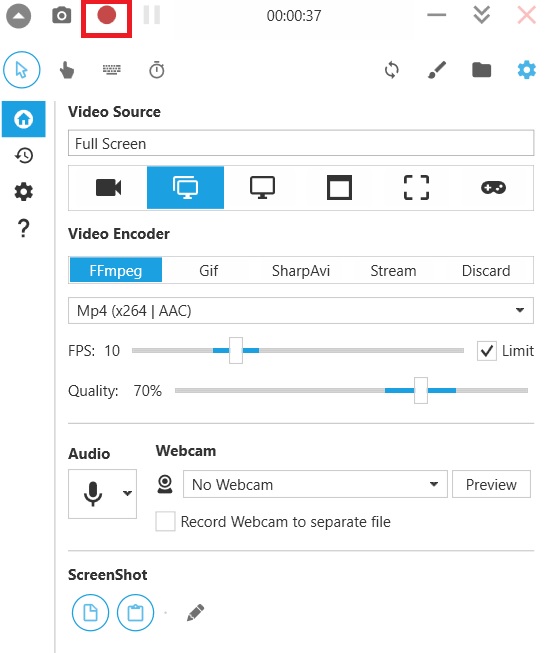Image resolution: width=546 pixels, height=653 pixels.
Task: Open the blue gear settings icon
Action: (526, 70)
